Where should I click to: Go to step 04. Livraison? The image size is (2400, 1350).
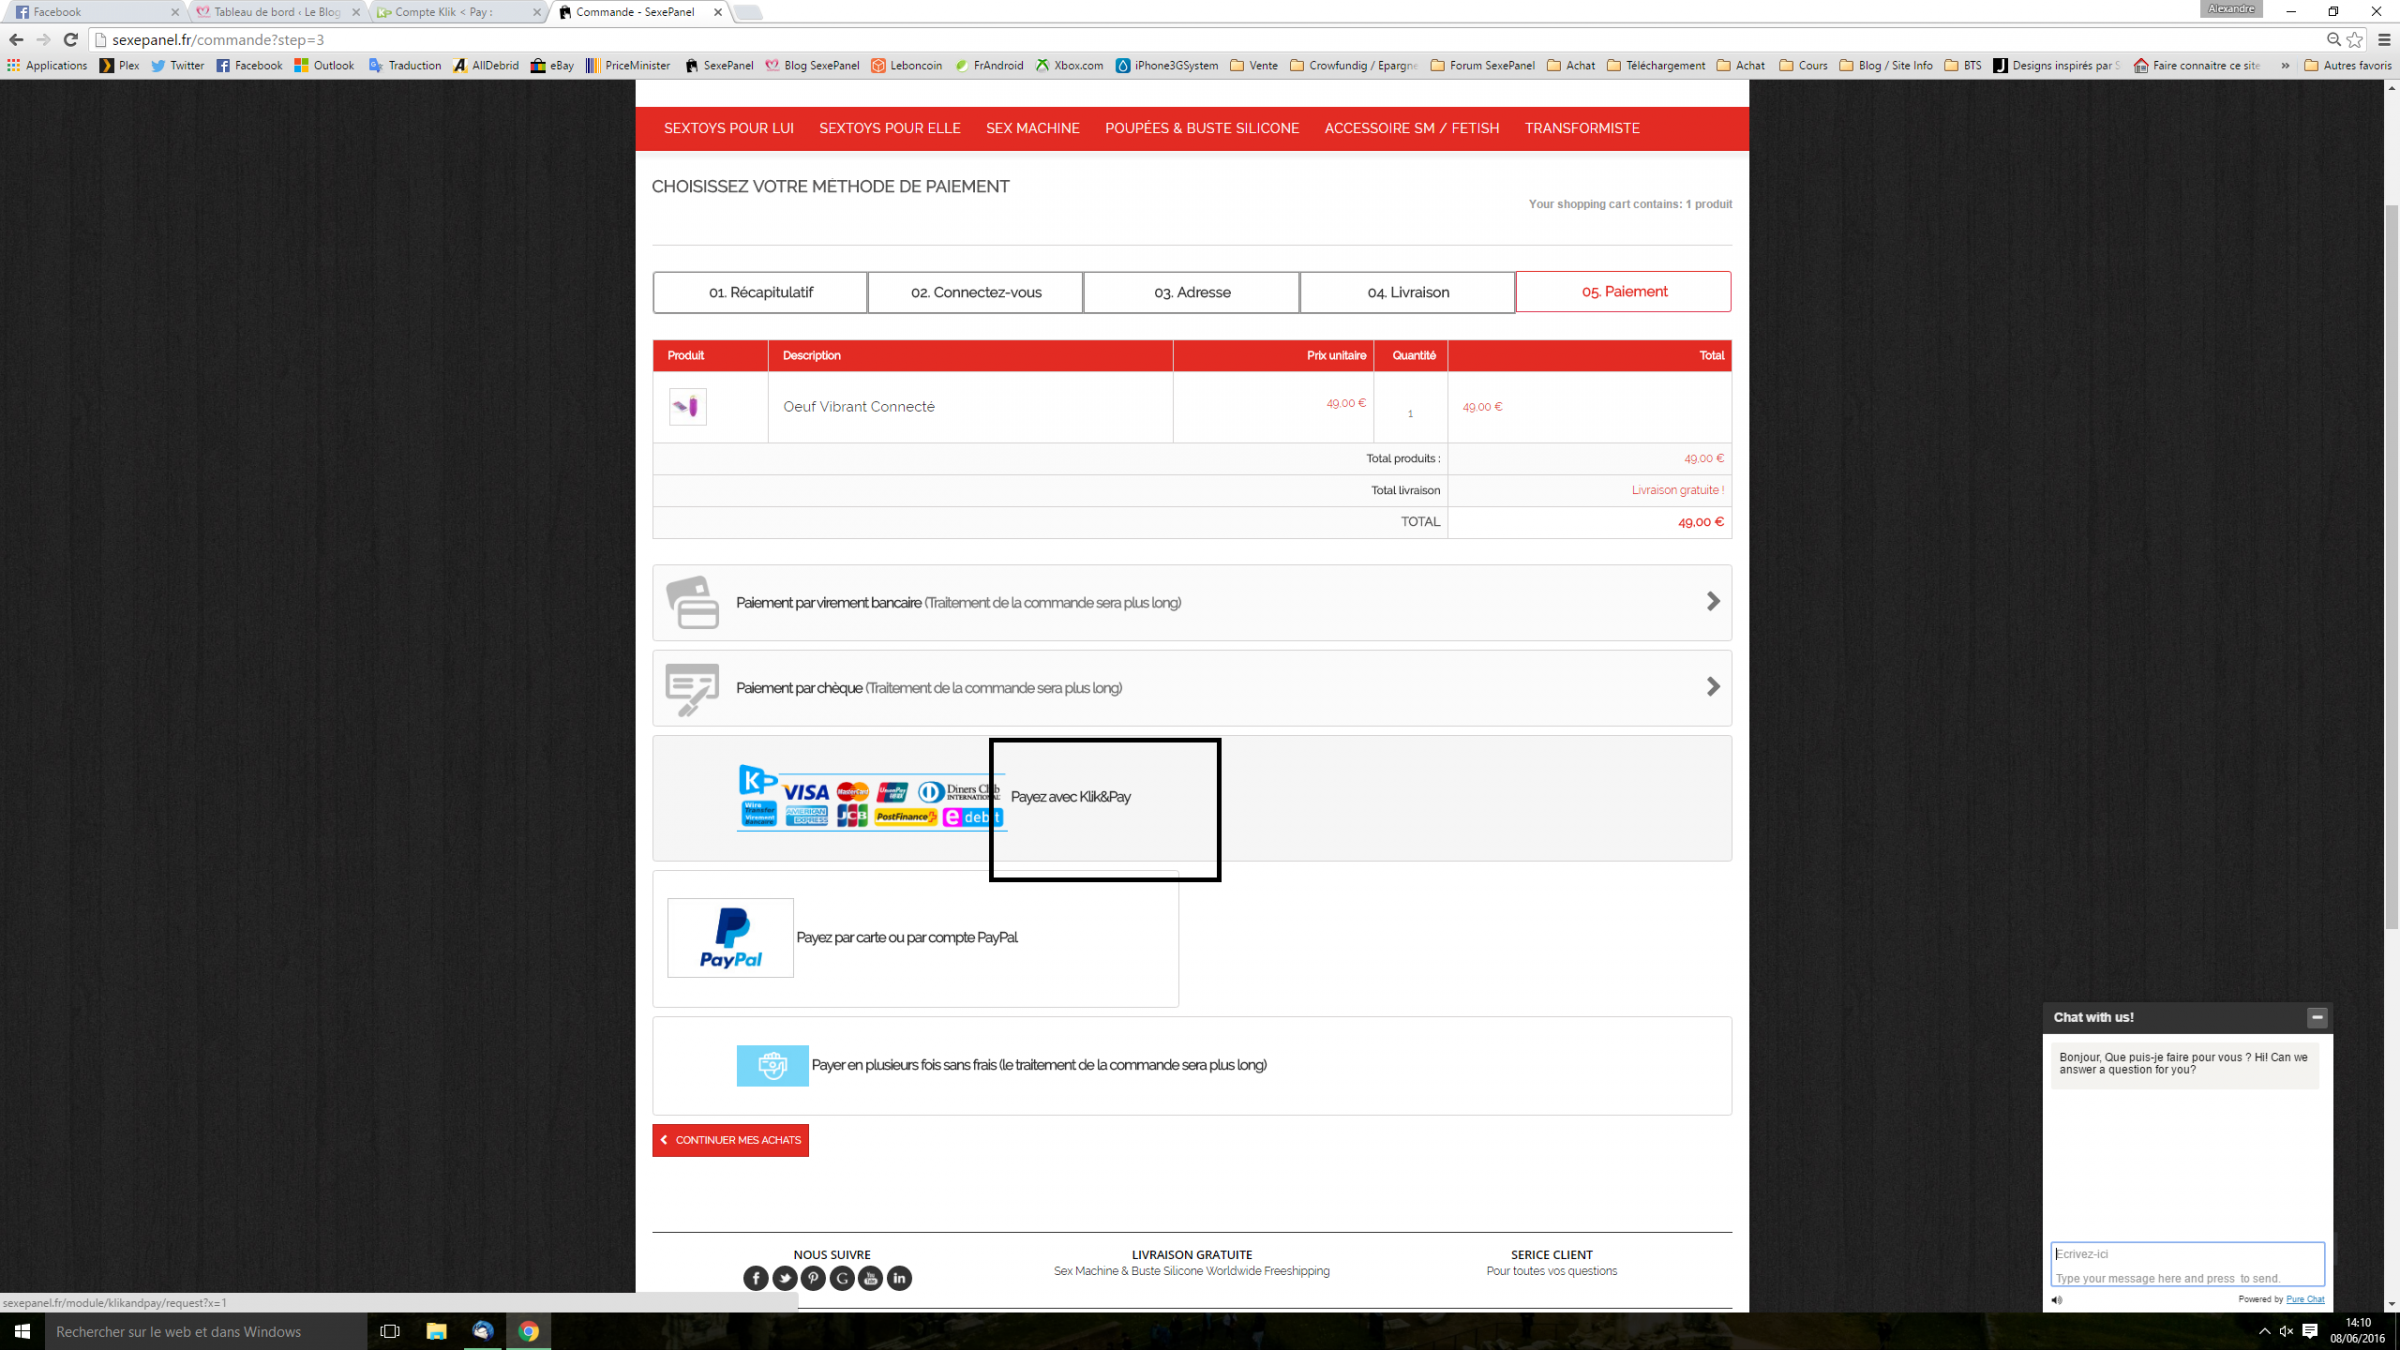(1408, 292)
